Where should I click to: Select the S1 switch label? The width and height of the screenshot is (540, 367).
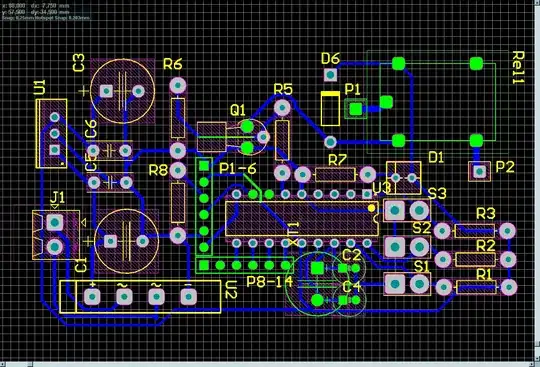pos(422,266)
